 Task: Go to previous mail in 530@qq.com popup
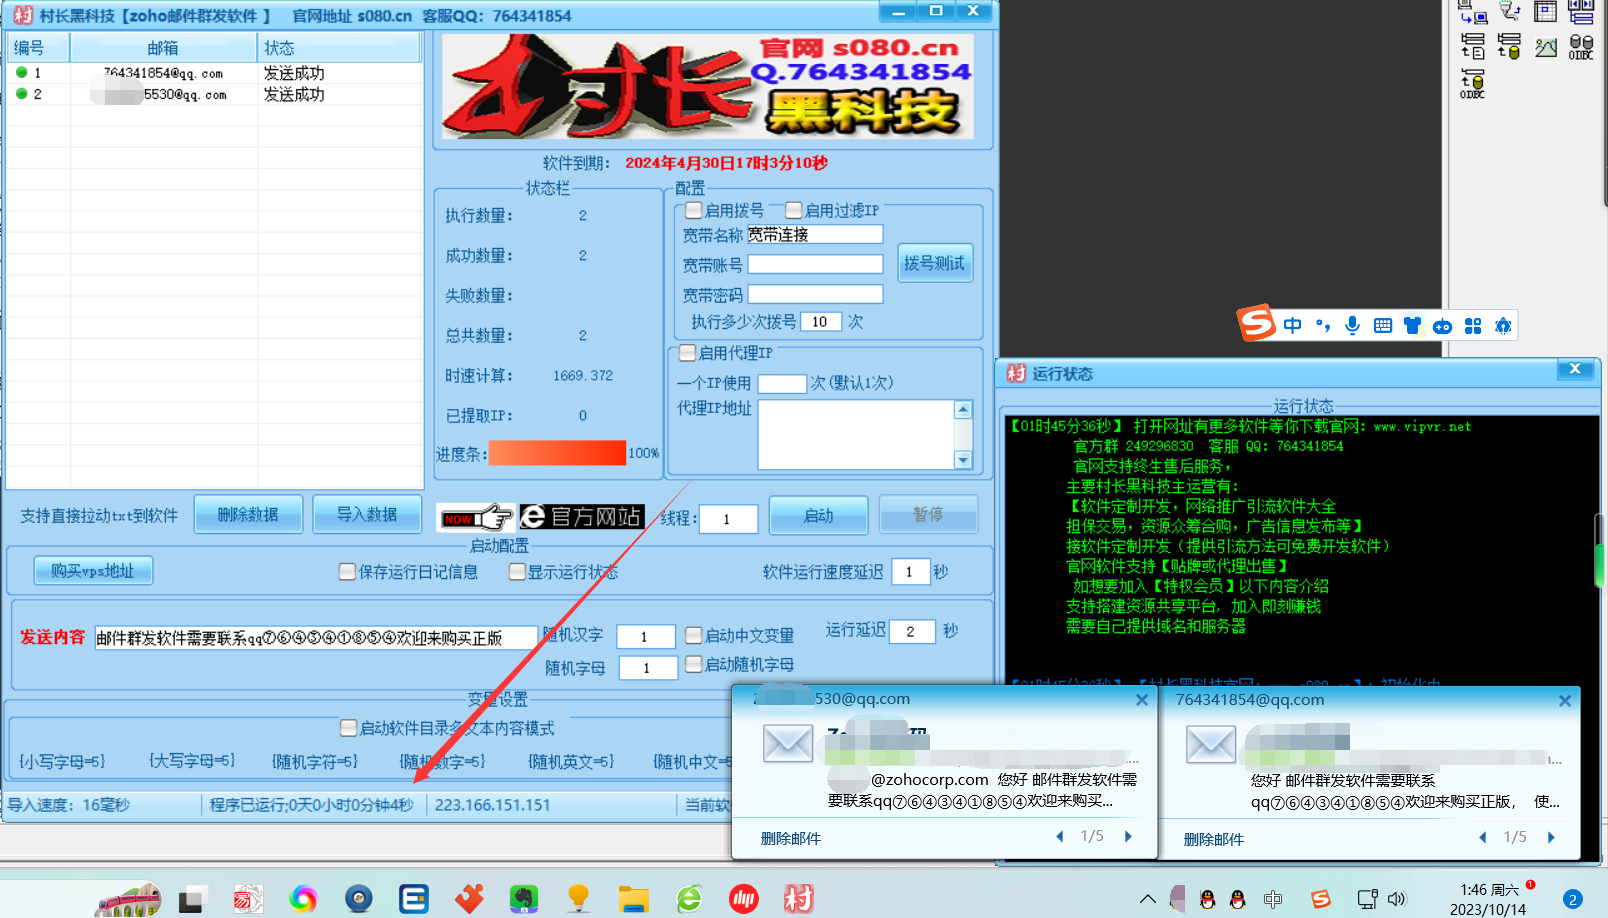[1059, 837]
